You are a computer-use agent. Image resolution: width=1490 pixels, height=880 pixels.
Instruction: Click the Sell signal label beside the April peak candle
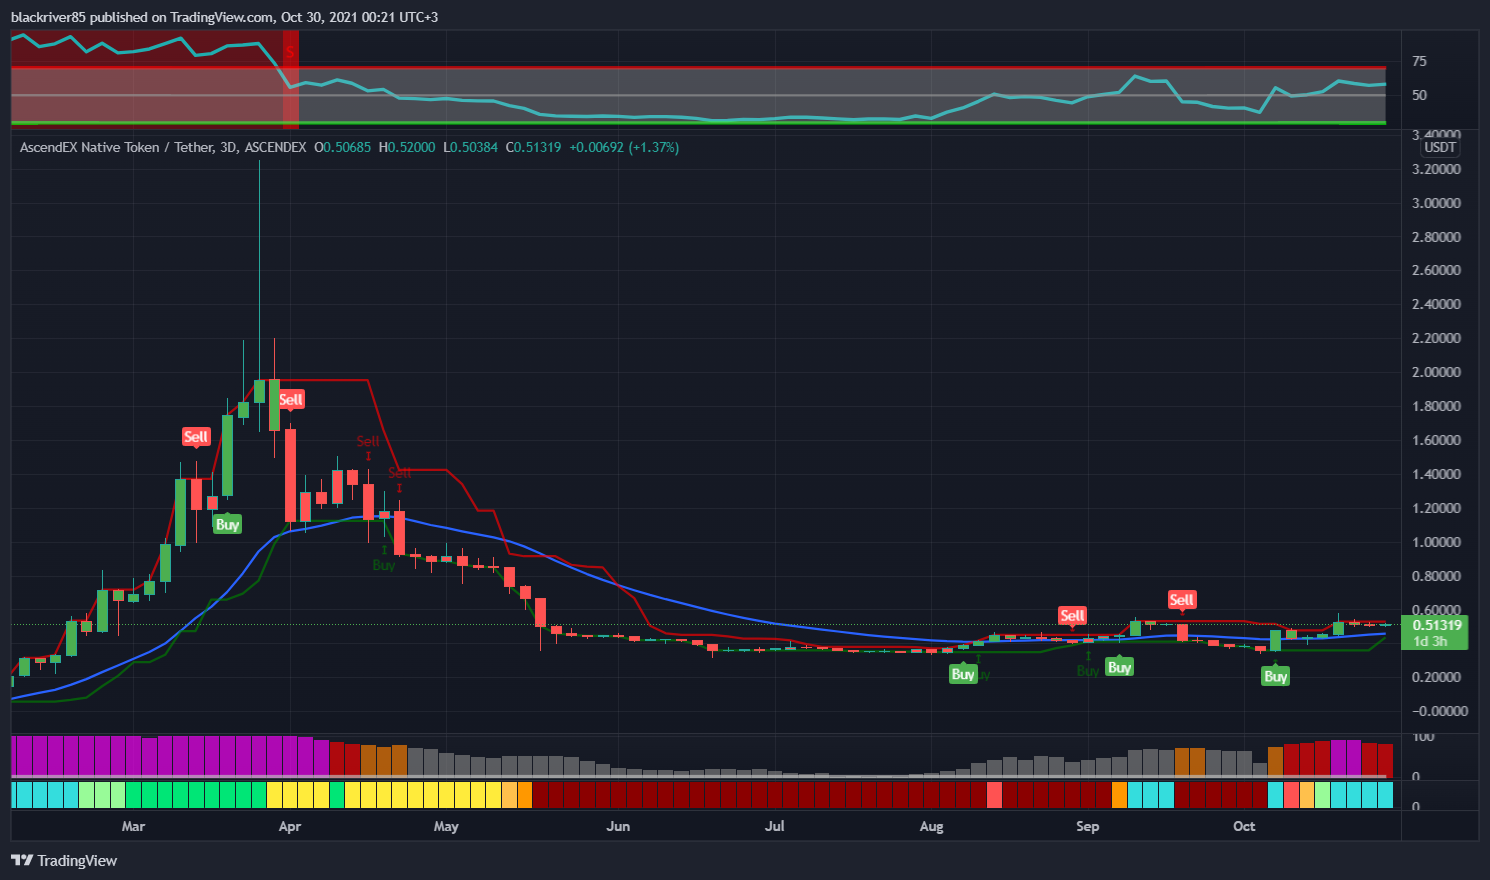pyautogui.click(x=291, y=399)
